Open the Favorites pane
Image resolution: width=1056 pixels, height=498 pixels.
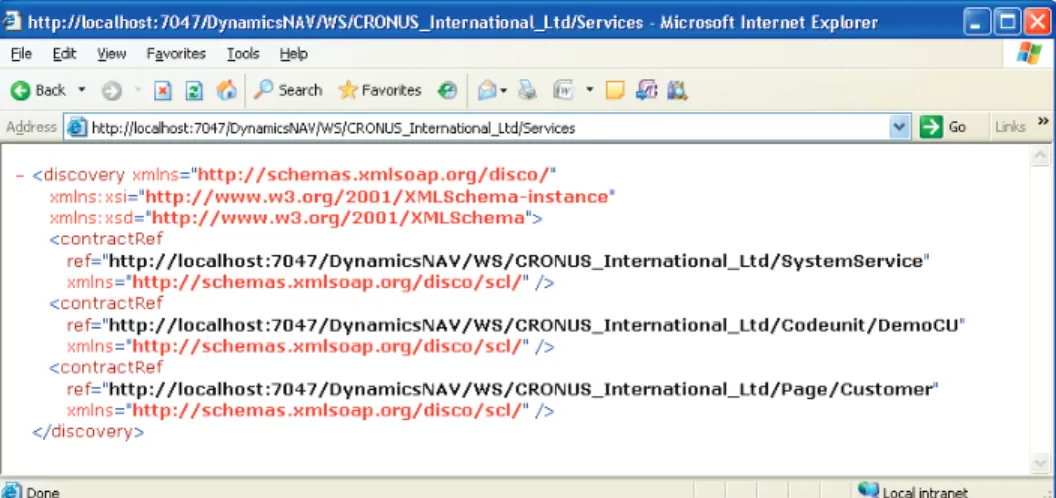(x=380, y=90)
